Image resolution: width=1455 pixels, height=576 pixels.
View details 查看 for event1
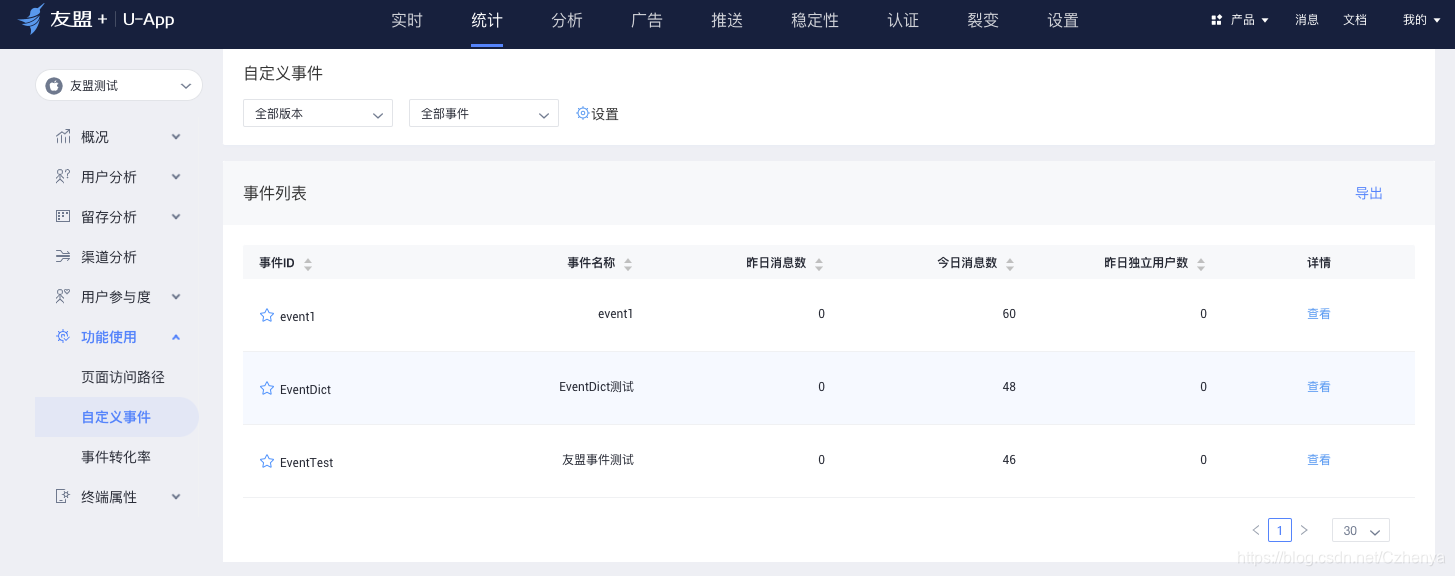click(x=1319, y=314)
